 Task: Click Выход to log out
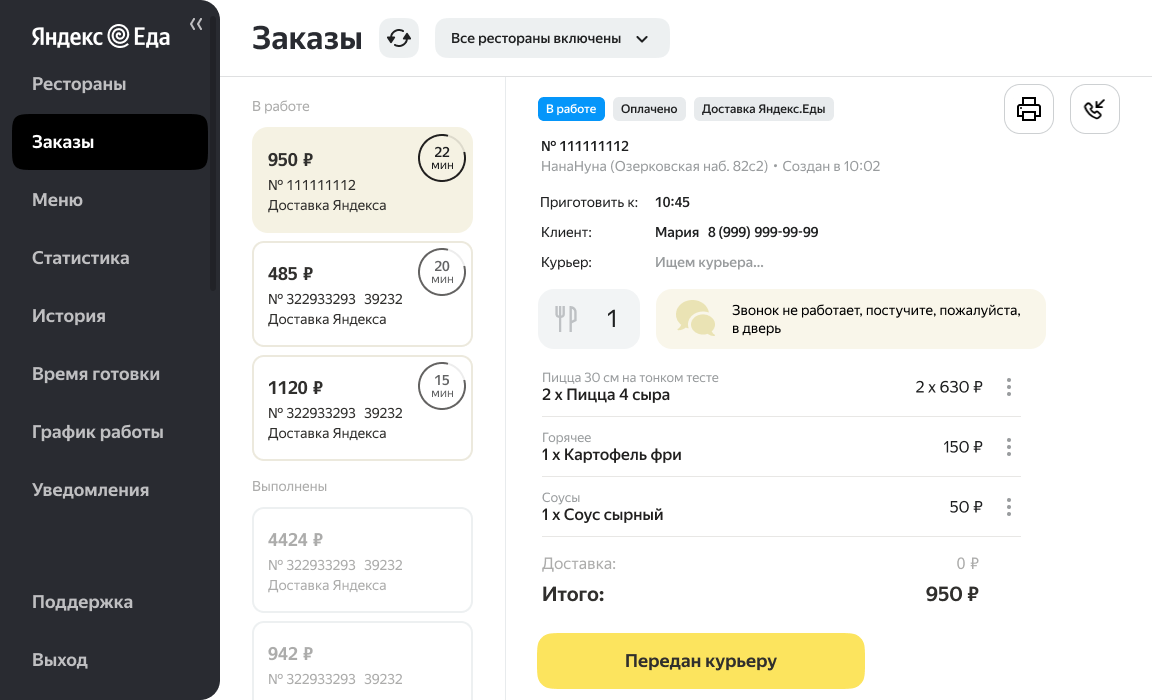click(60, 660)
